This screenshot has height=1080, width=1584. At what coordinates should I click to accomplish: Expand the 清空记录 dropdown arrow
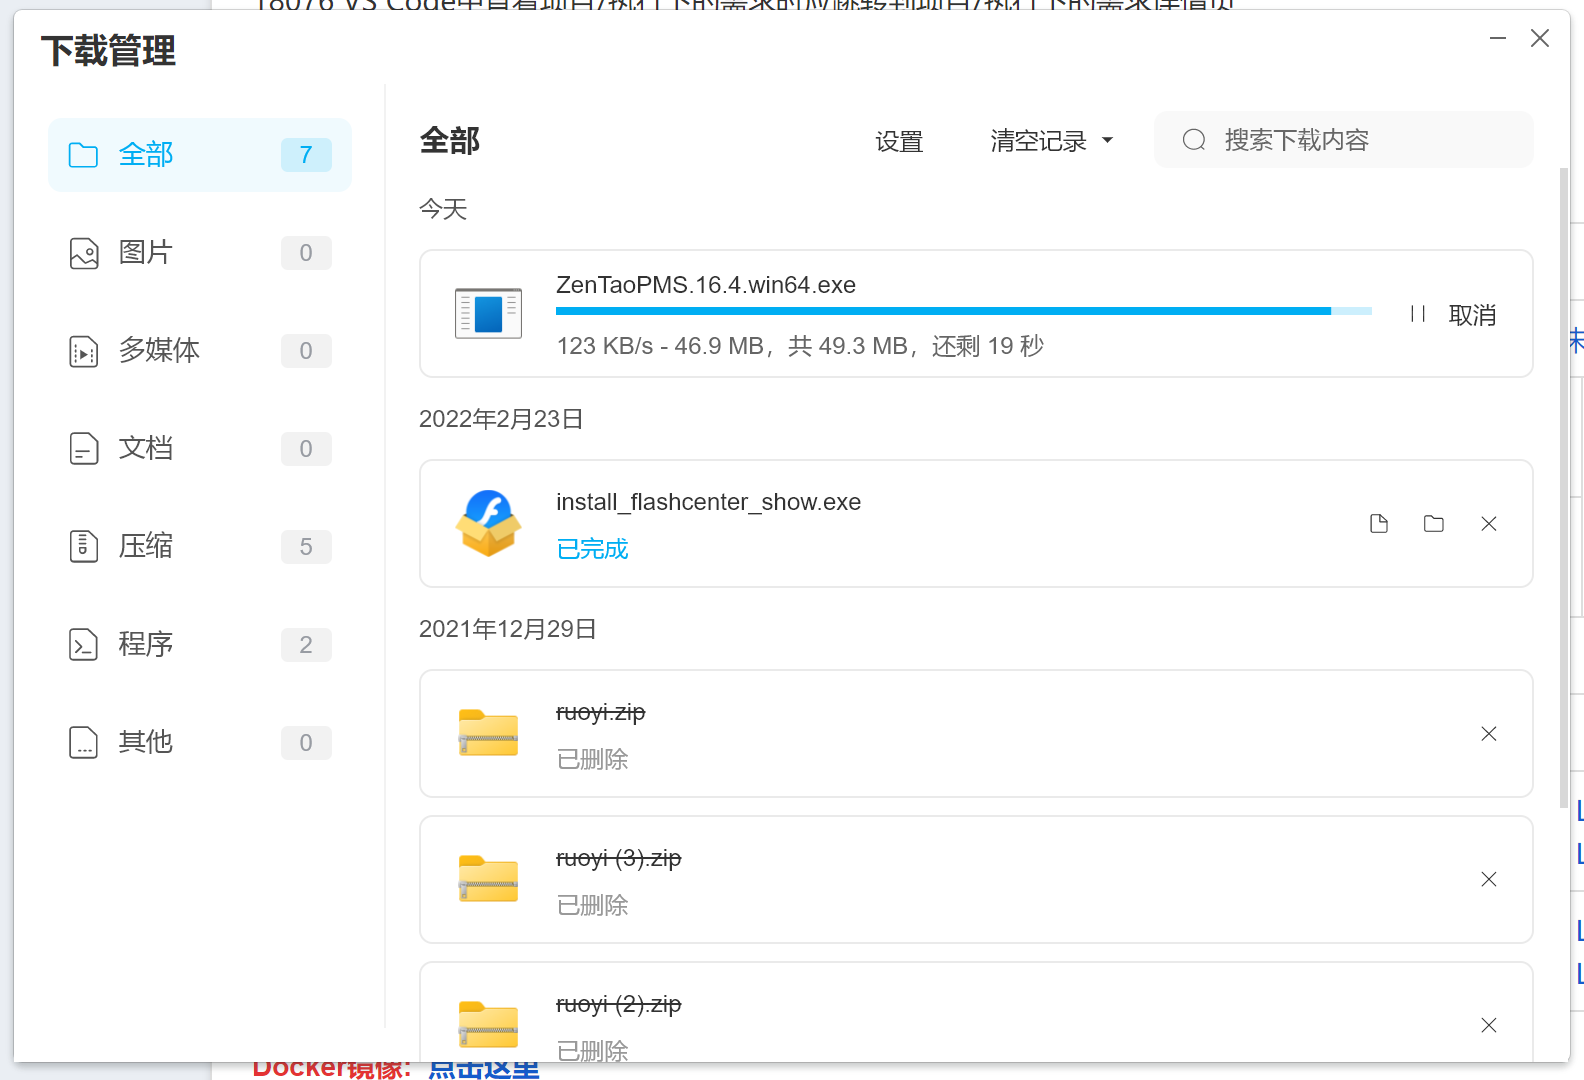(1107, 141)
